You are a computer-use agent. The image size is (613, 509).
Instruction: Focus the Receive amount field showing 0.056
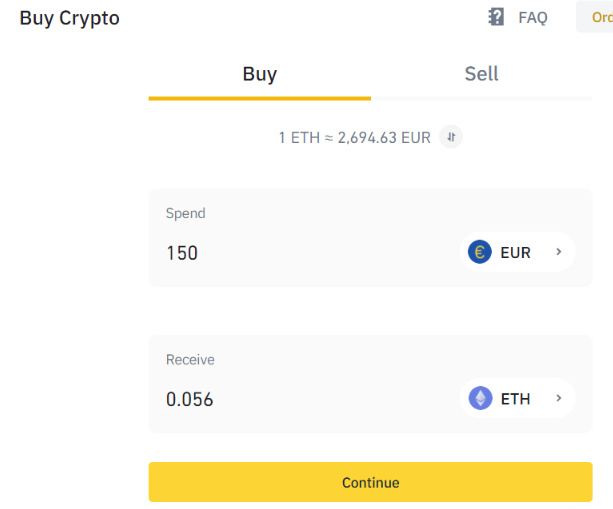[x=300, y=399]
